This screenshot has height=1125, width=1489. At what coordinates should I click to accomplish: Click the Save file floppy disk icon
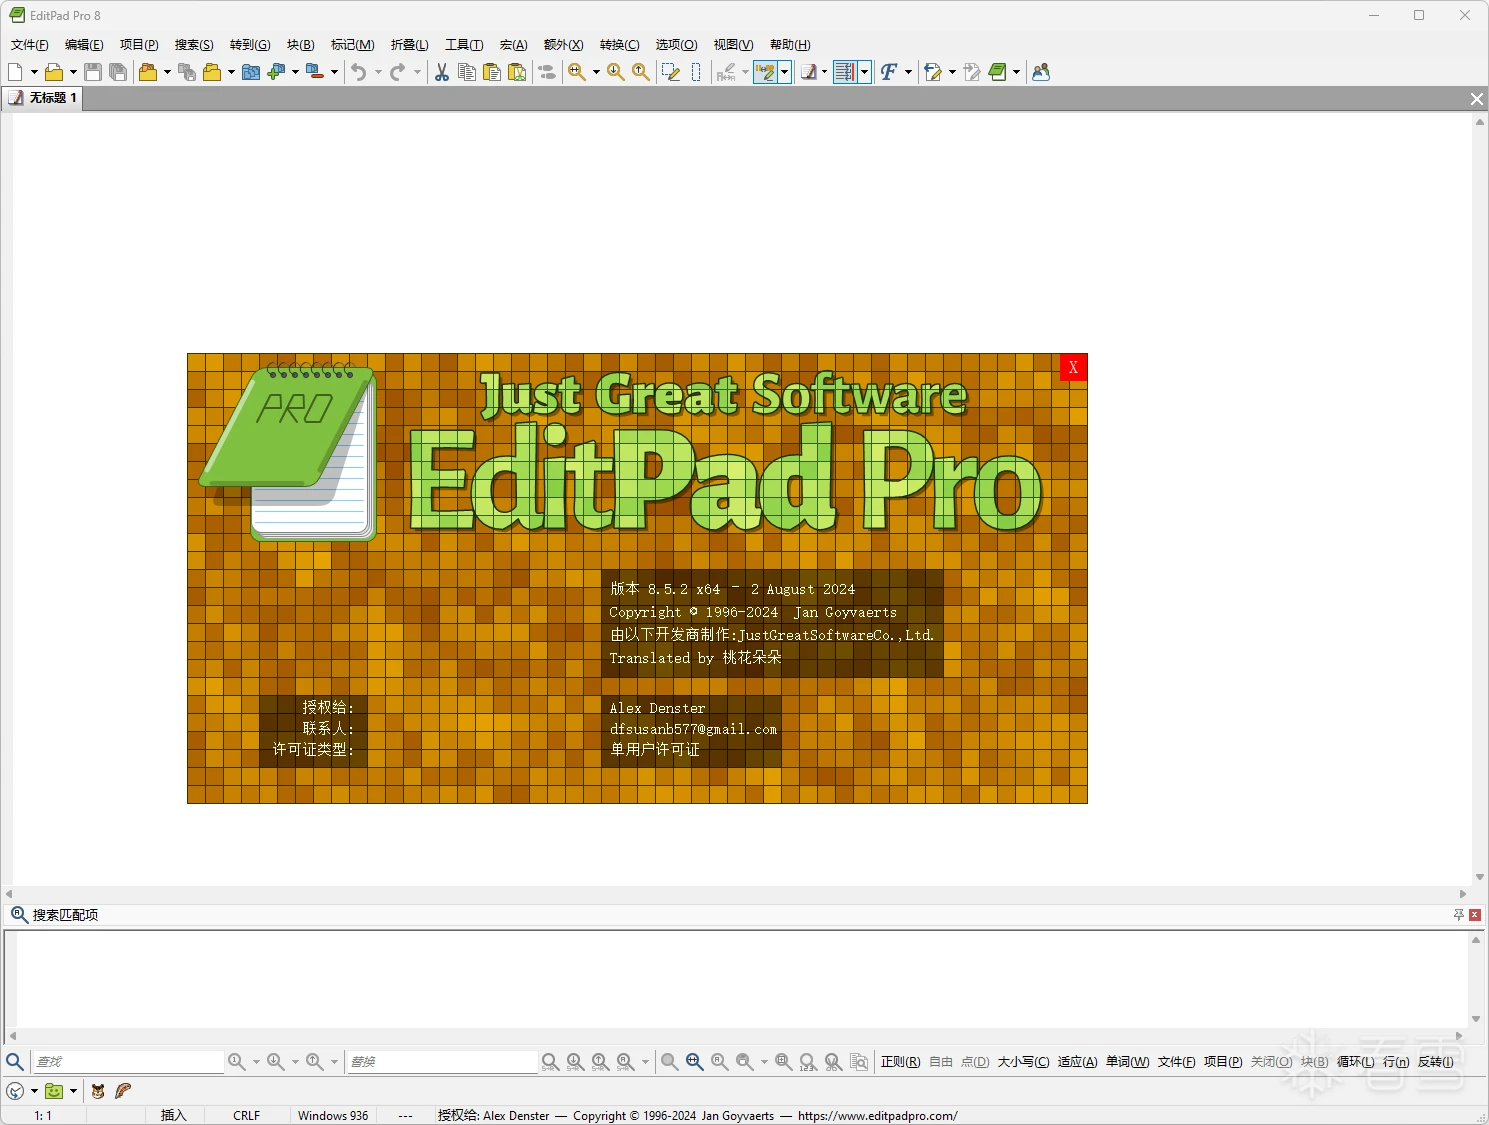[x=93, y=72]
